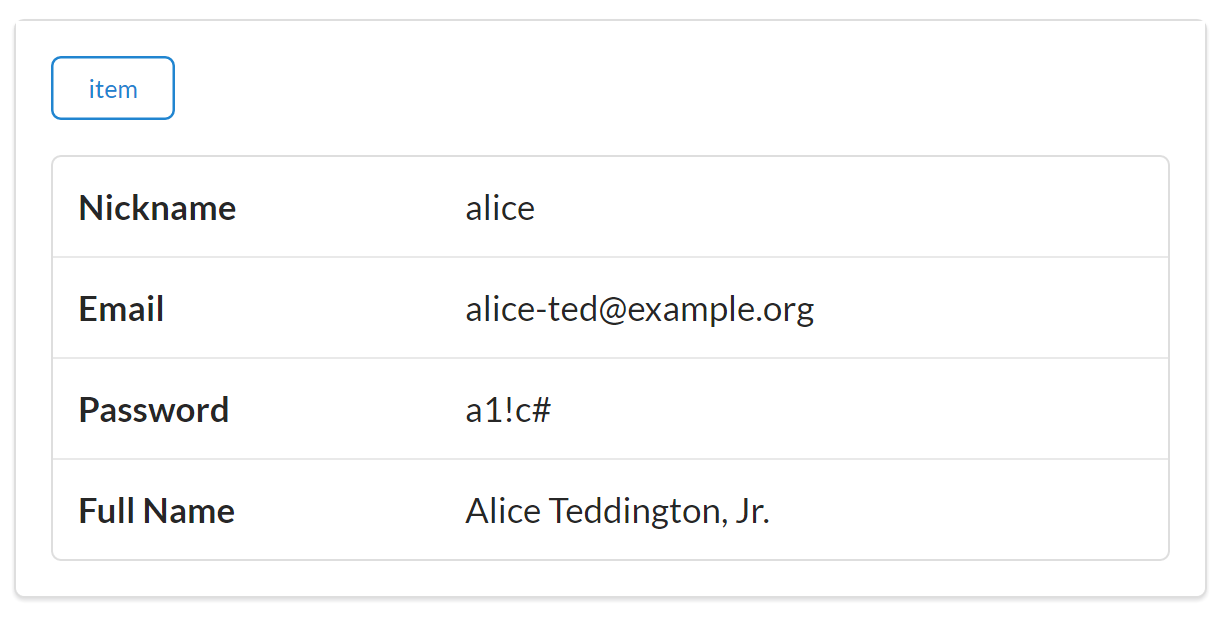The width and height of the screenshot is (1227, 621).
Task: Click the "a1" start of the password value
Action: (484, 410)
